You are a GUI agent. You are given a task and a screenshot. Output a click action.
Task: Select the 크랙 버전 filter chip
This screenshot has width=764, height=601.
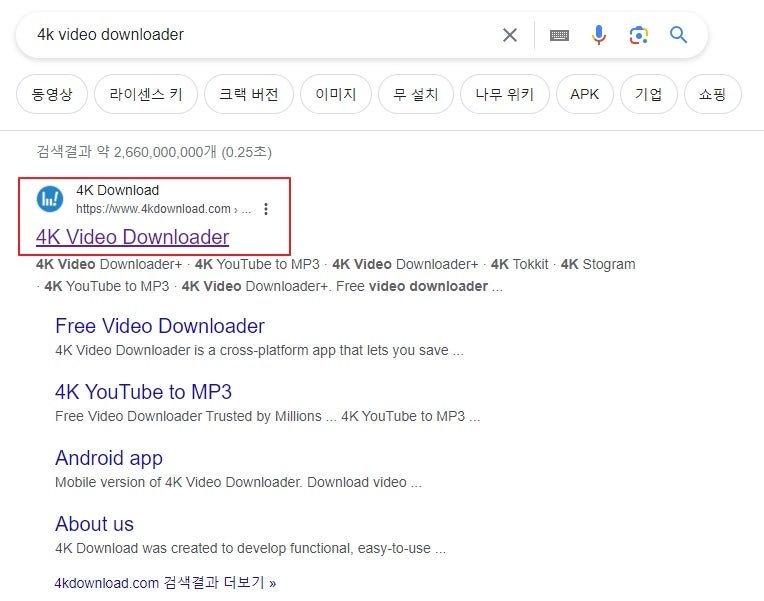pos(248,94)
